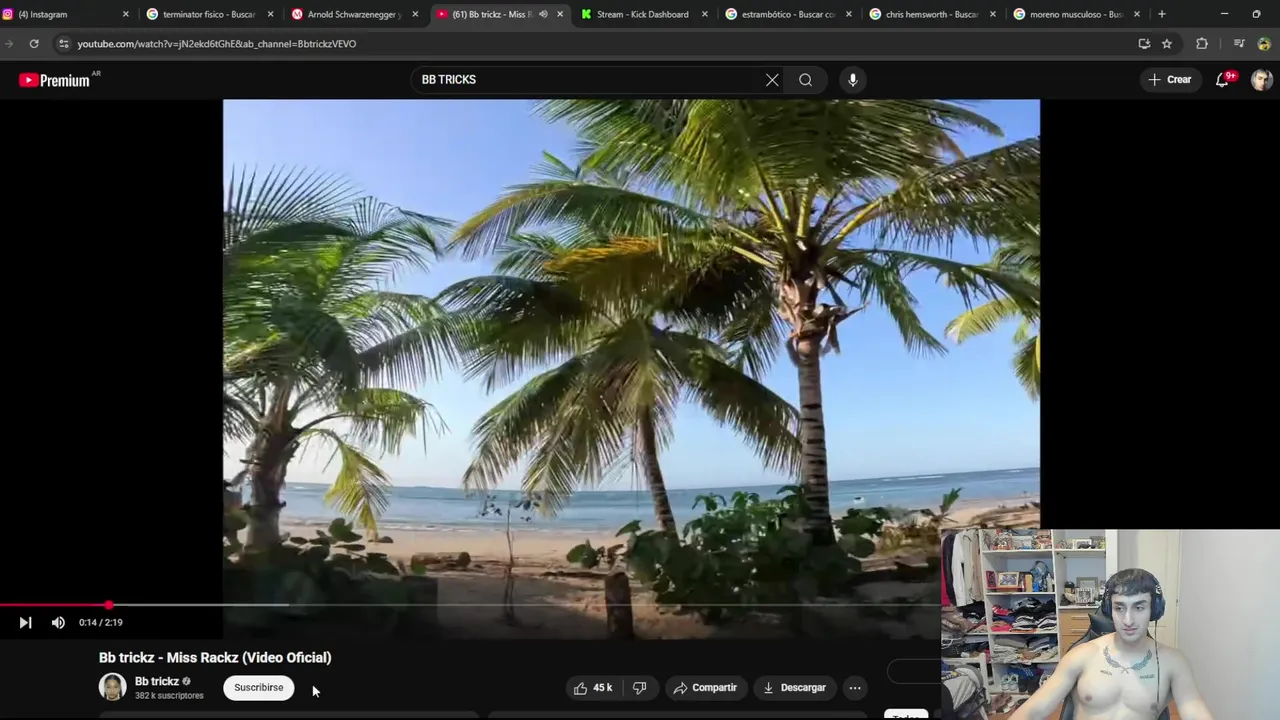1280x720 pixels.
Task: Switch to the moreno musculoso tab
Action: tap(1075, 14)
